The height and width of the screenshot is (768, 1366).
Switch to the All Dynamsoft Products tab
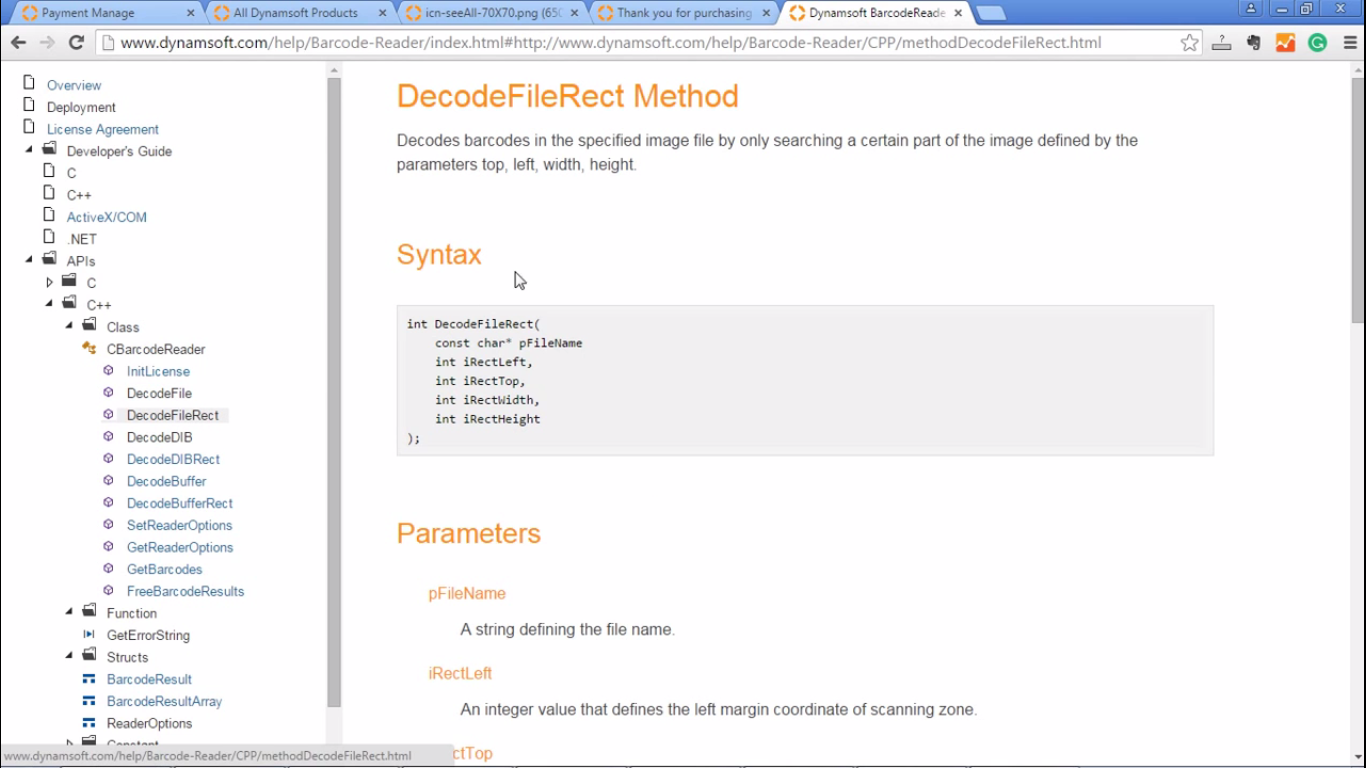(x=296, y=13)
